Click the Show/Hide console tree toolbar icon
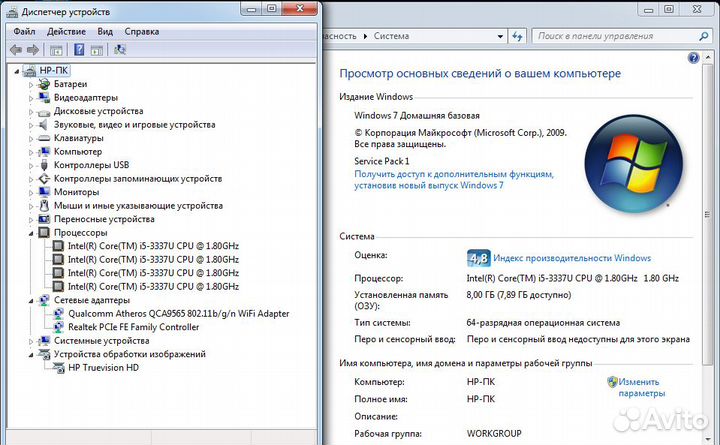Screen dimensions: 720x445 coord(56,50)
